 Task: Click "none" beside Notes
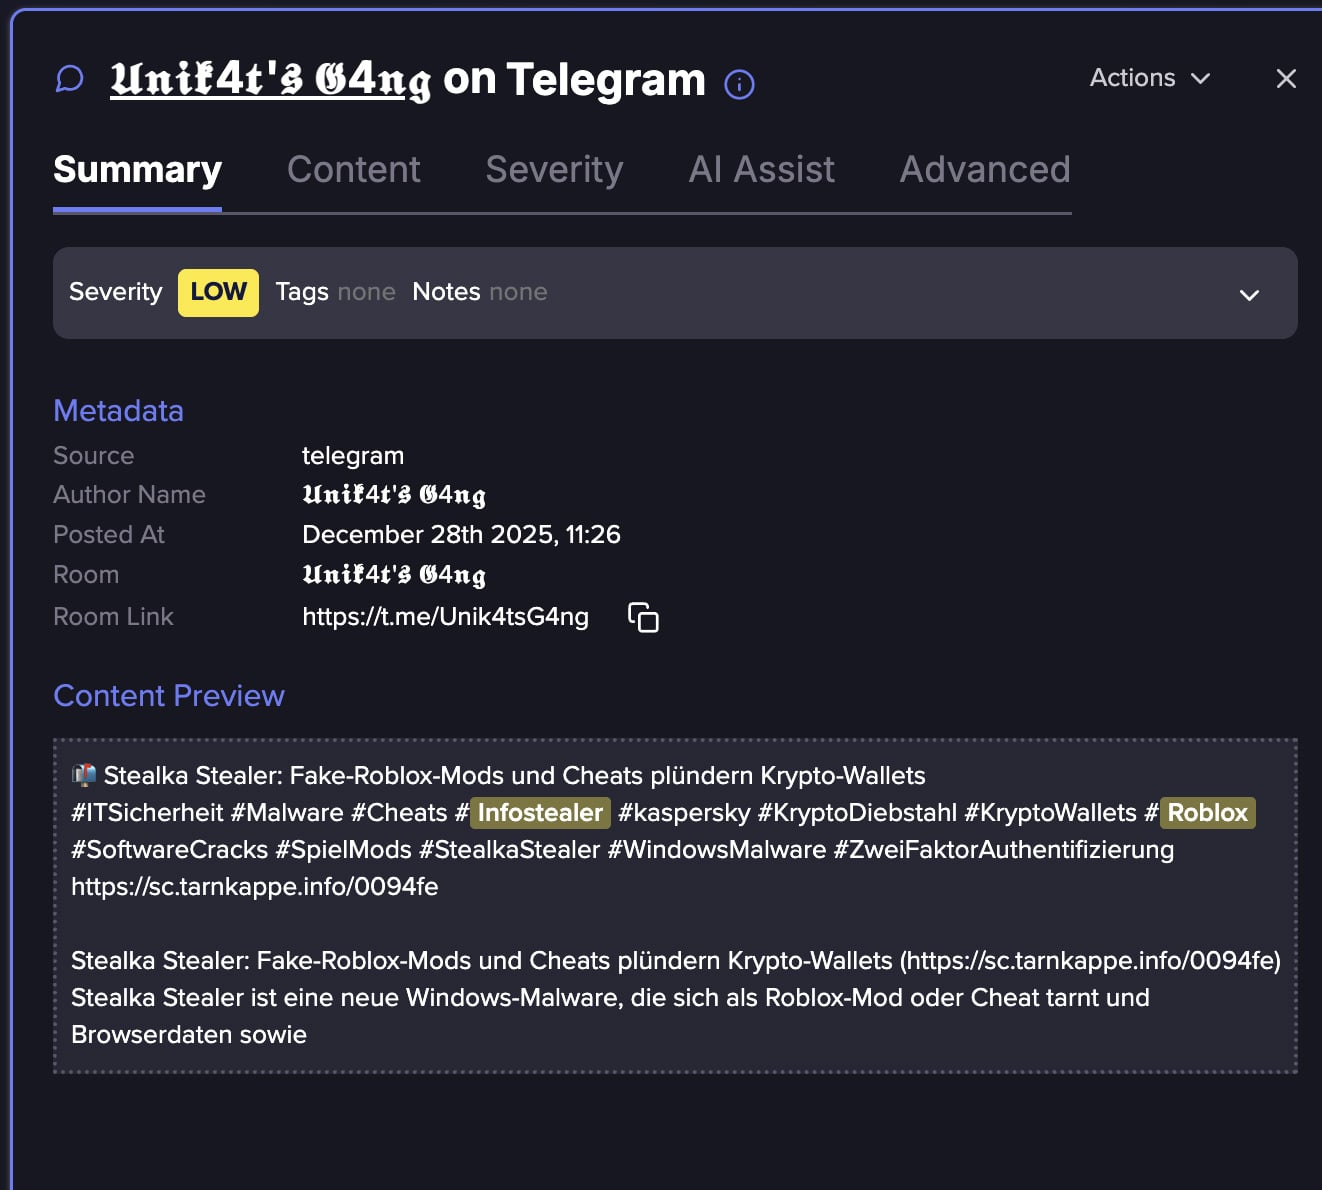pos(519,292)
